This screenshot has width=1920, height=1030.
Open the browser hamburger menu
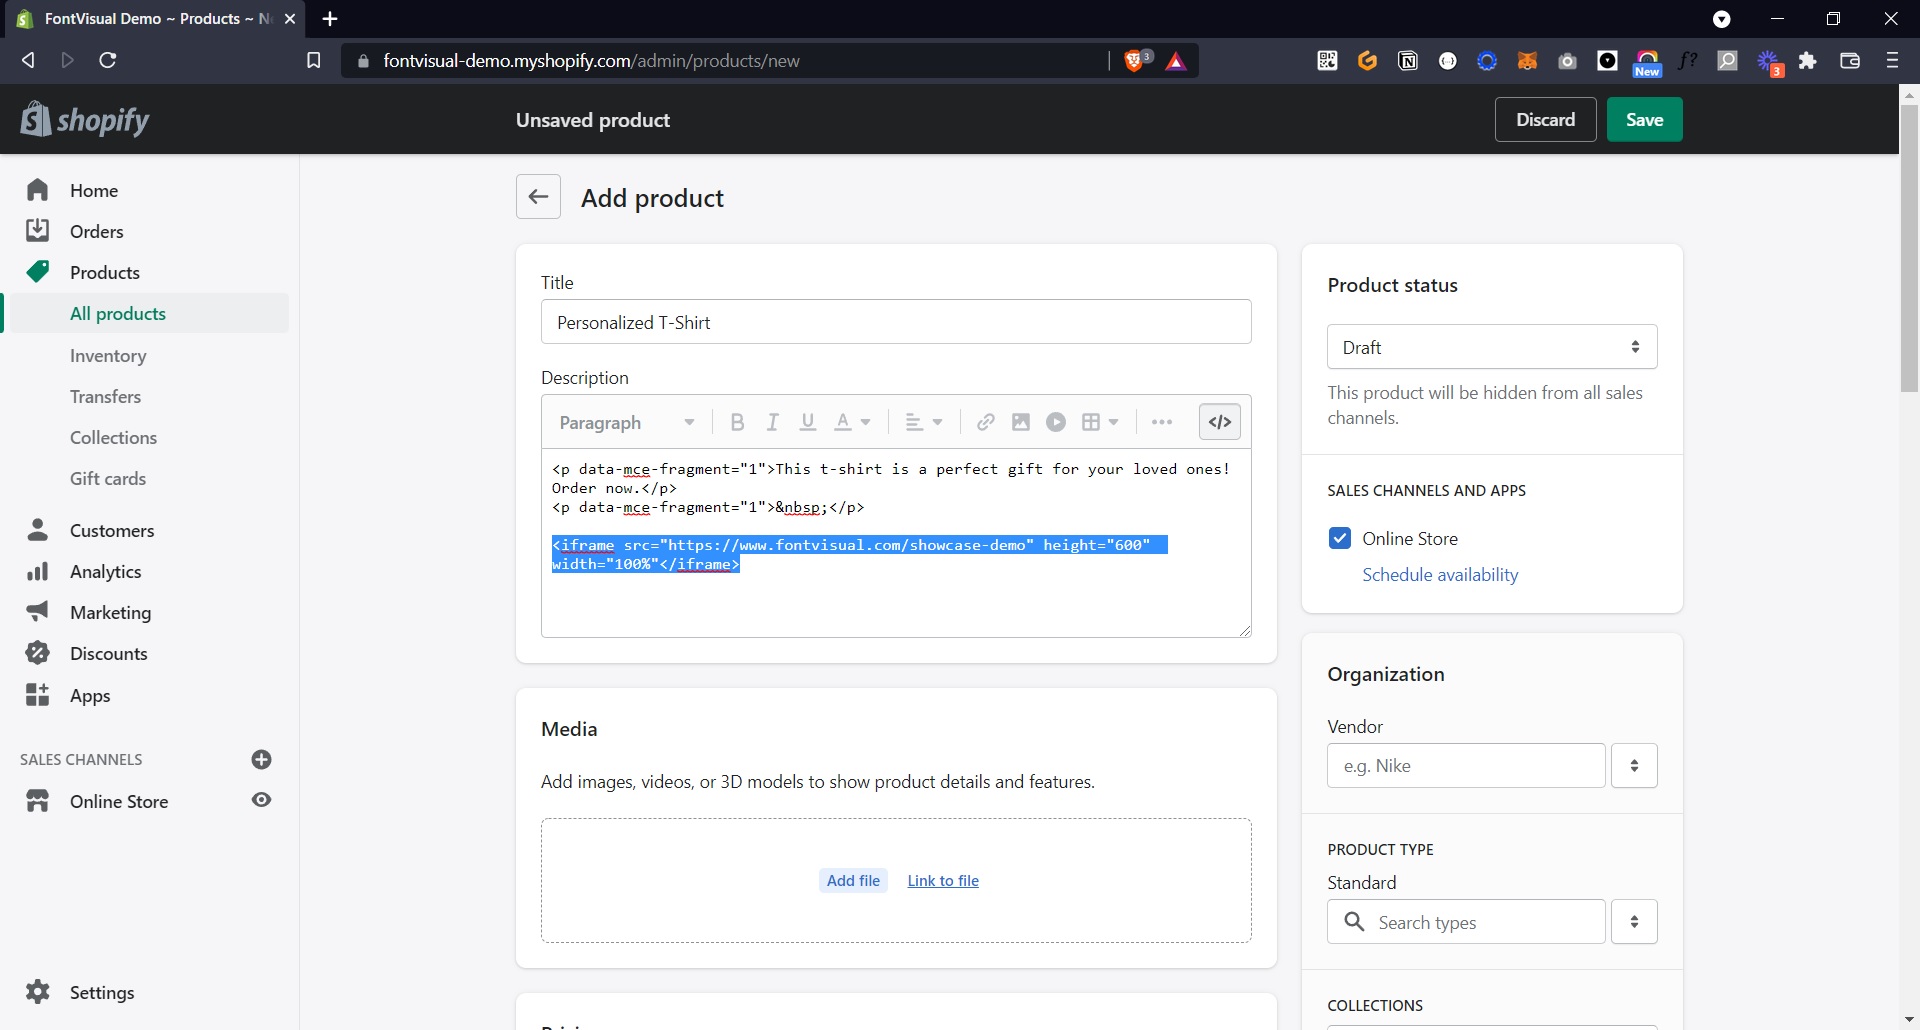click(1892, 60)
